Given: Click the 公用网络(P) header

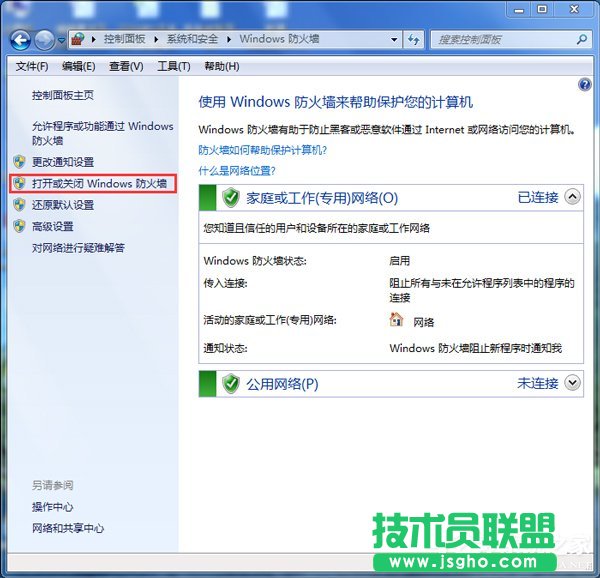Looking at the screenshot, I should [282, 384].
